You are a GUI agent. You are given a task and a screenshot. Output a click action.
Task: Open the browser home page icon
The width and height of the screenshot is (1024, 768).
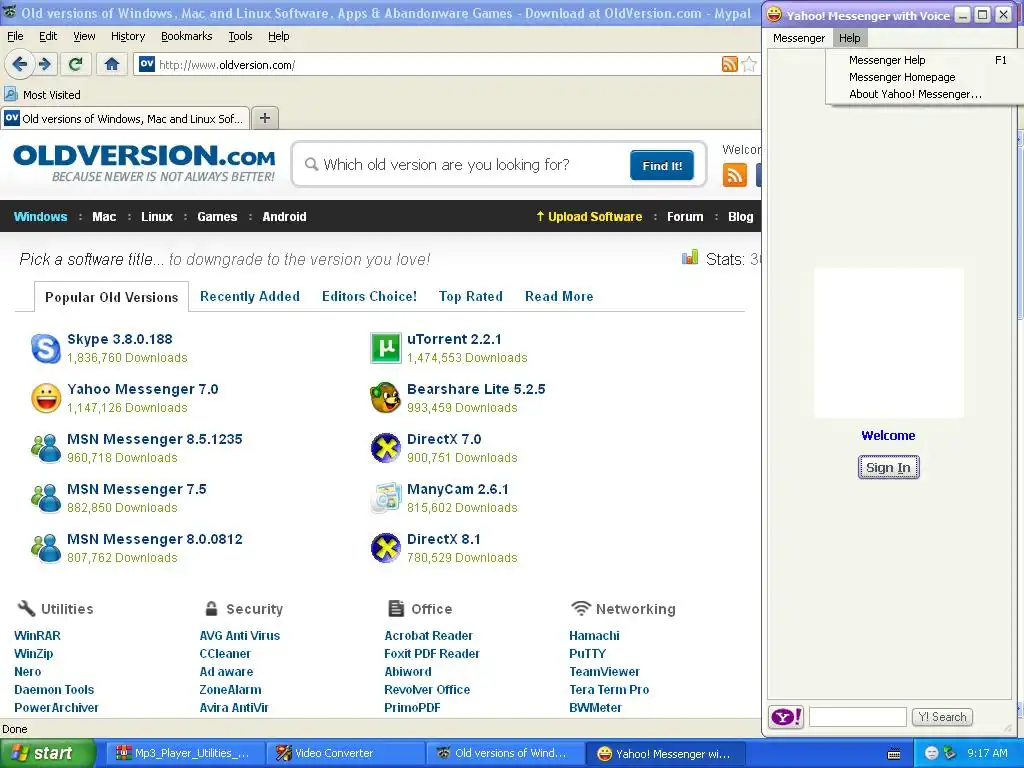tap(112, 64)
